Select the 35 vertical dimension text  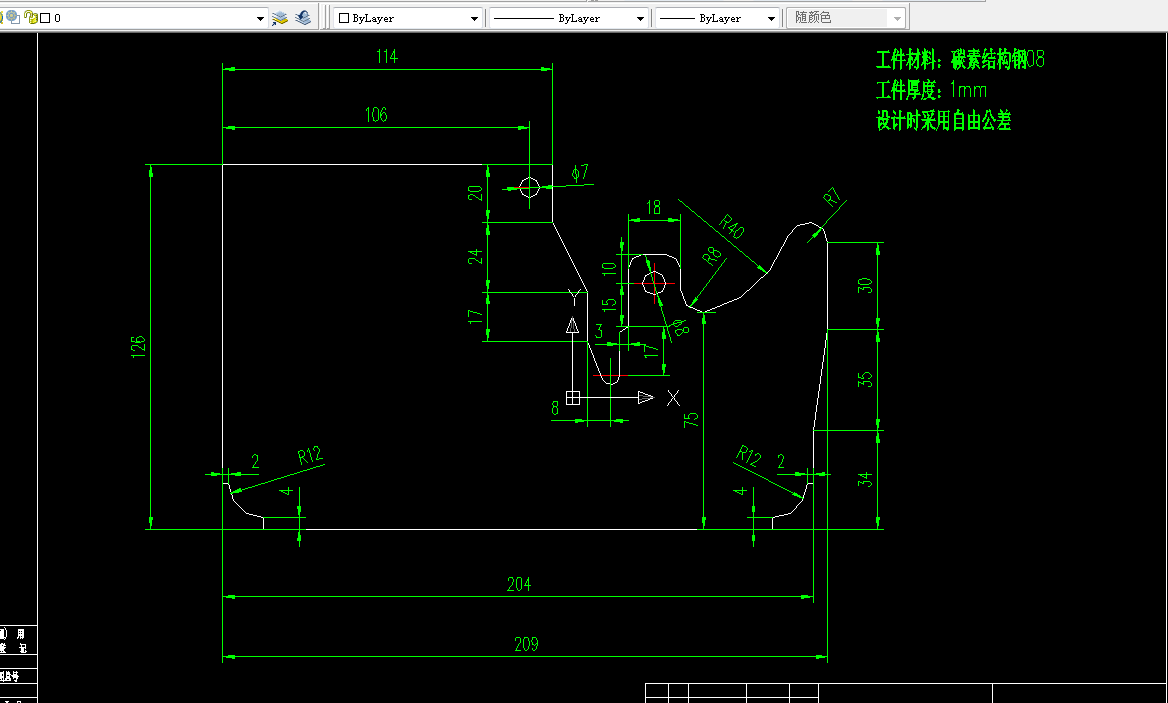pos(865,379)
